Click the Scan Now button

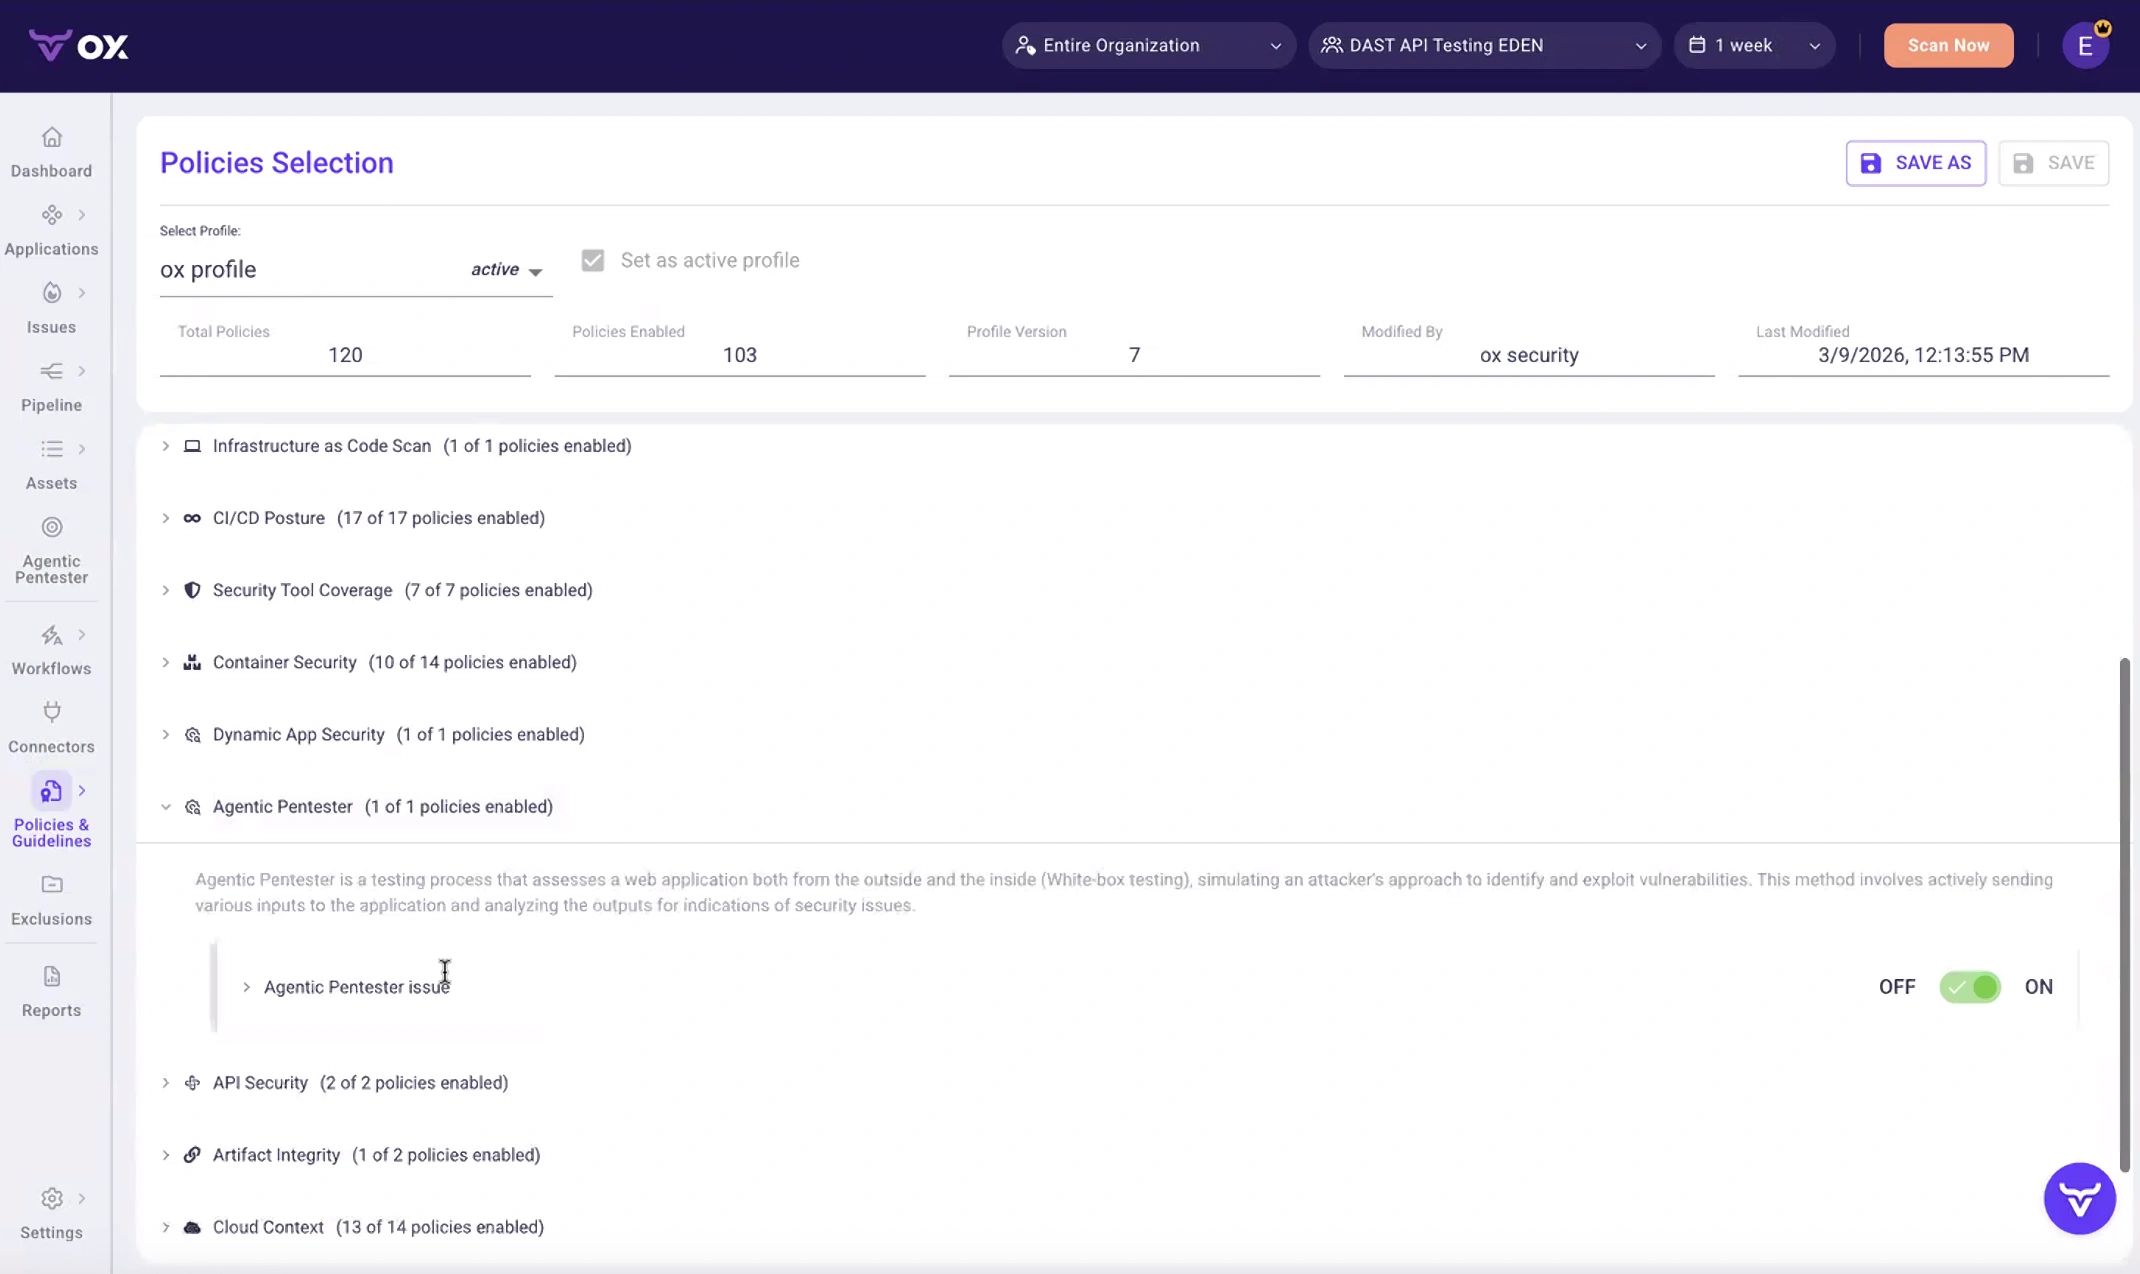(1948, 46)
